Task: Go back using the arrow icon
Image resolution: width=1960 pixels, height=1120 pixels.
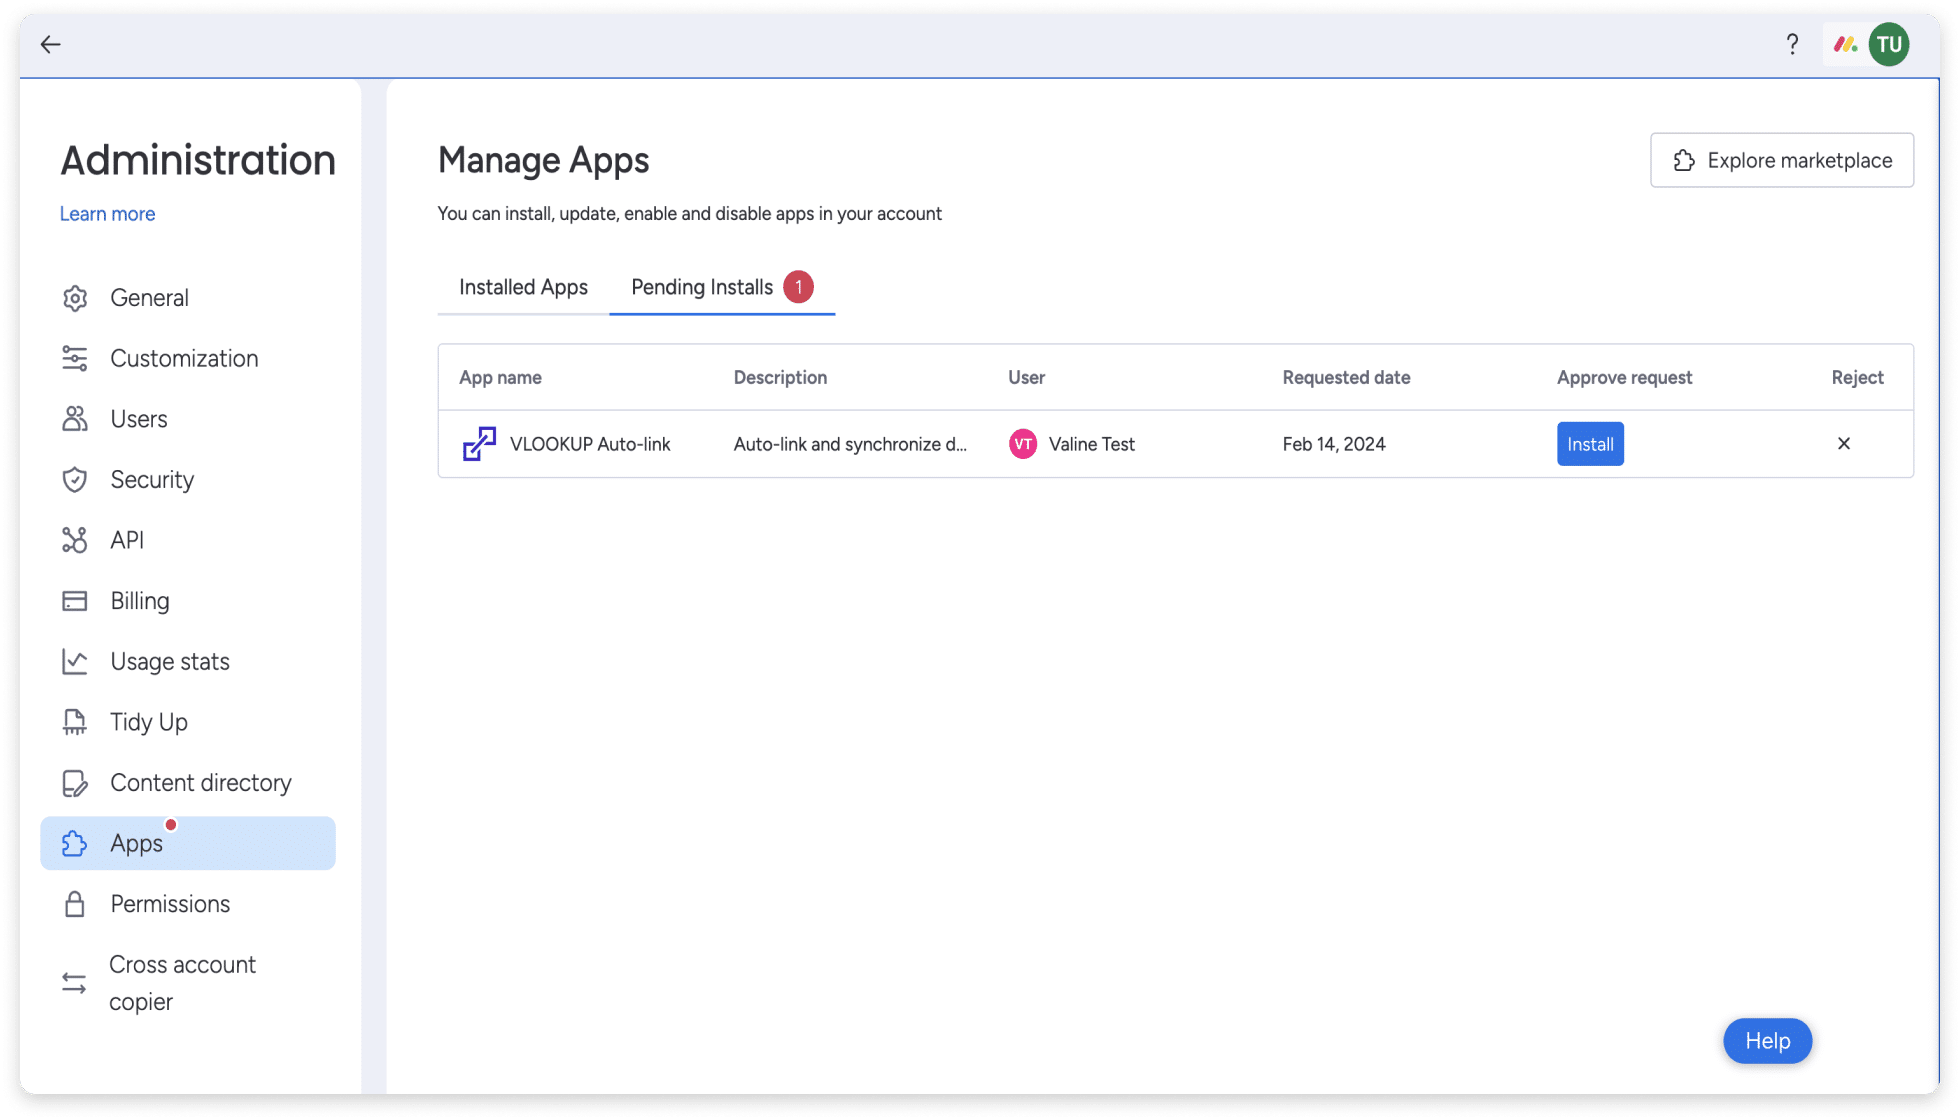Action: 50,44
